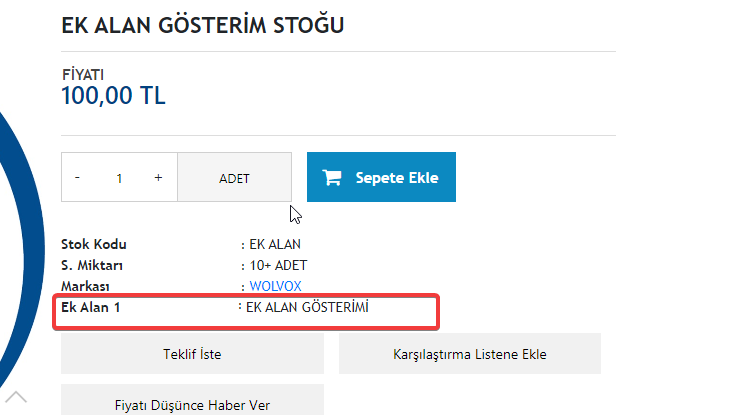Viewport: 749px width, 415px height.
Task: Decrease quantity with the minus button
Action: pos(77,178)
